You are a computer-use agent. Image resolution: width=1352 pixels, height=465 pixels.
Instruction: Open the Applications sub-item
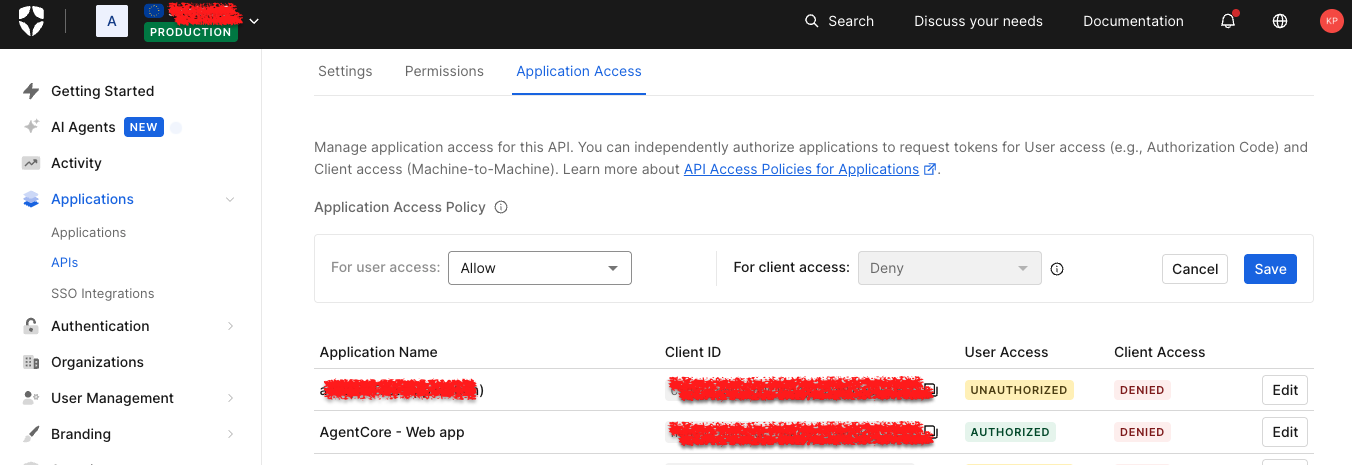coord(88,232)
